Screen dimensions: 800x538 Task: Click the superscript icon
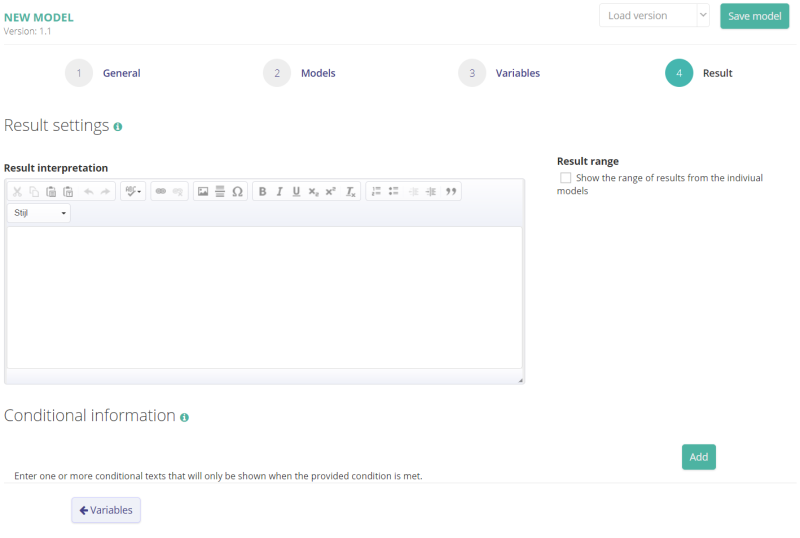coord(330,191)
